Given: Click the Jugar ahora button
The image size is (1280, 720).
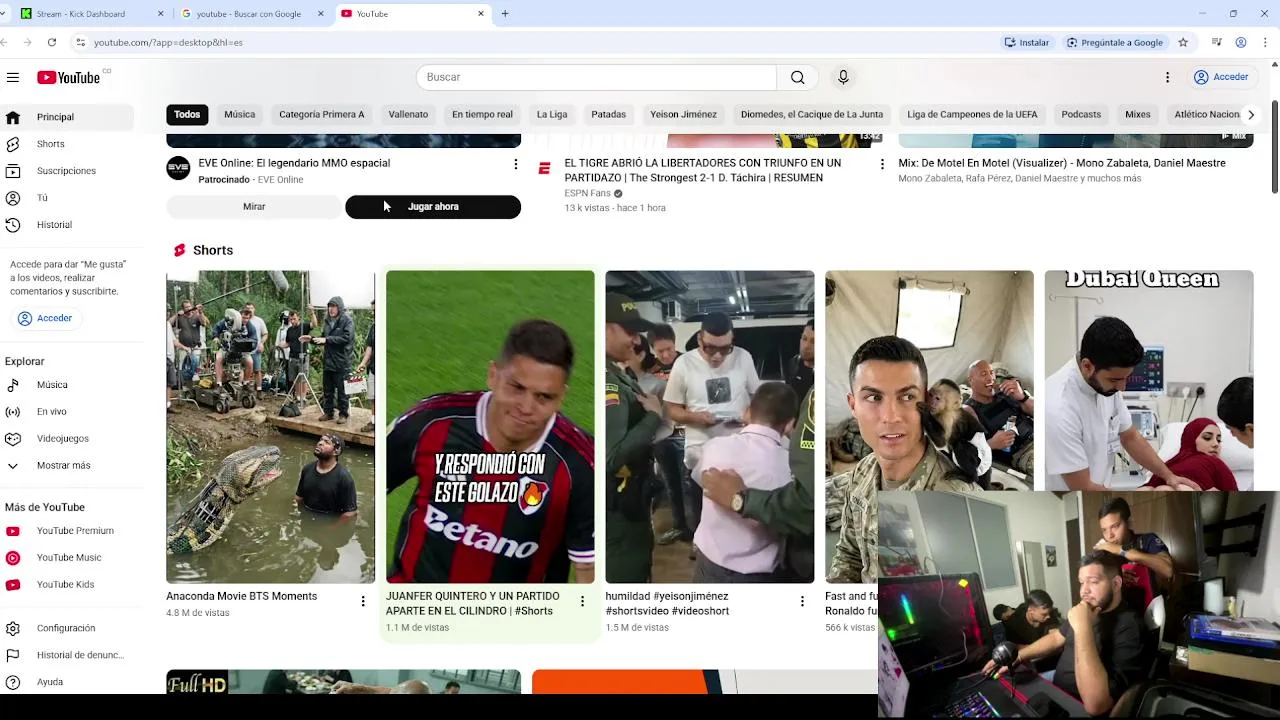Looking at the screenshot, I should (x=433, y=207).
